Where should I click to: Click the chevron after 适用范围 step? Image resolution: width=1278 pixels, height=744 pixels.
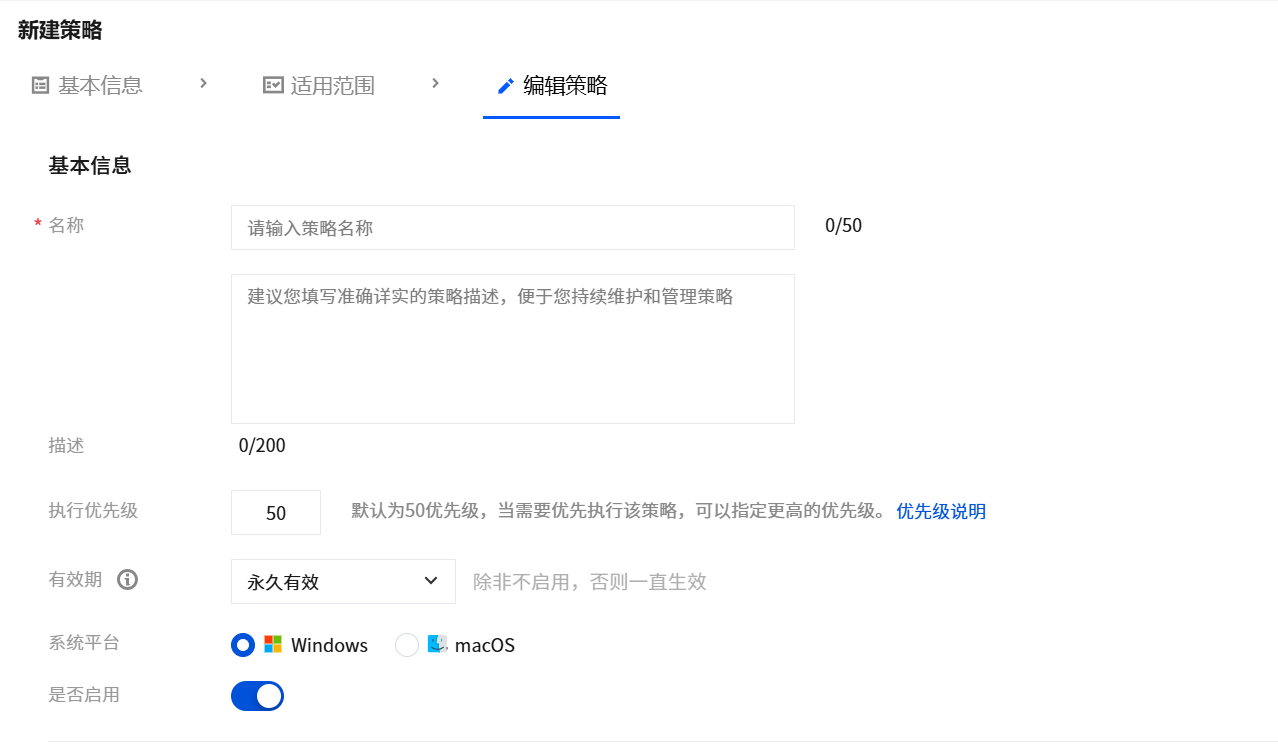[435, 83]
